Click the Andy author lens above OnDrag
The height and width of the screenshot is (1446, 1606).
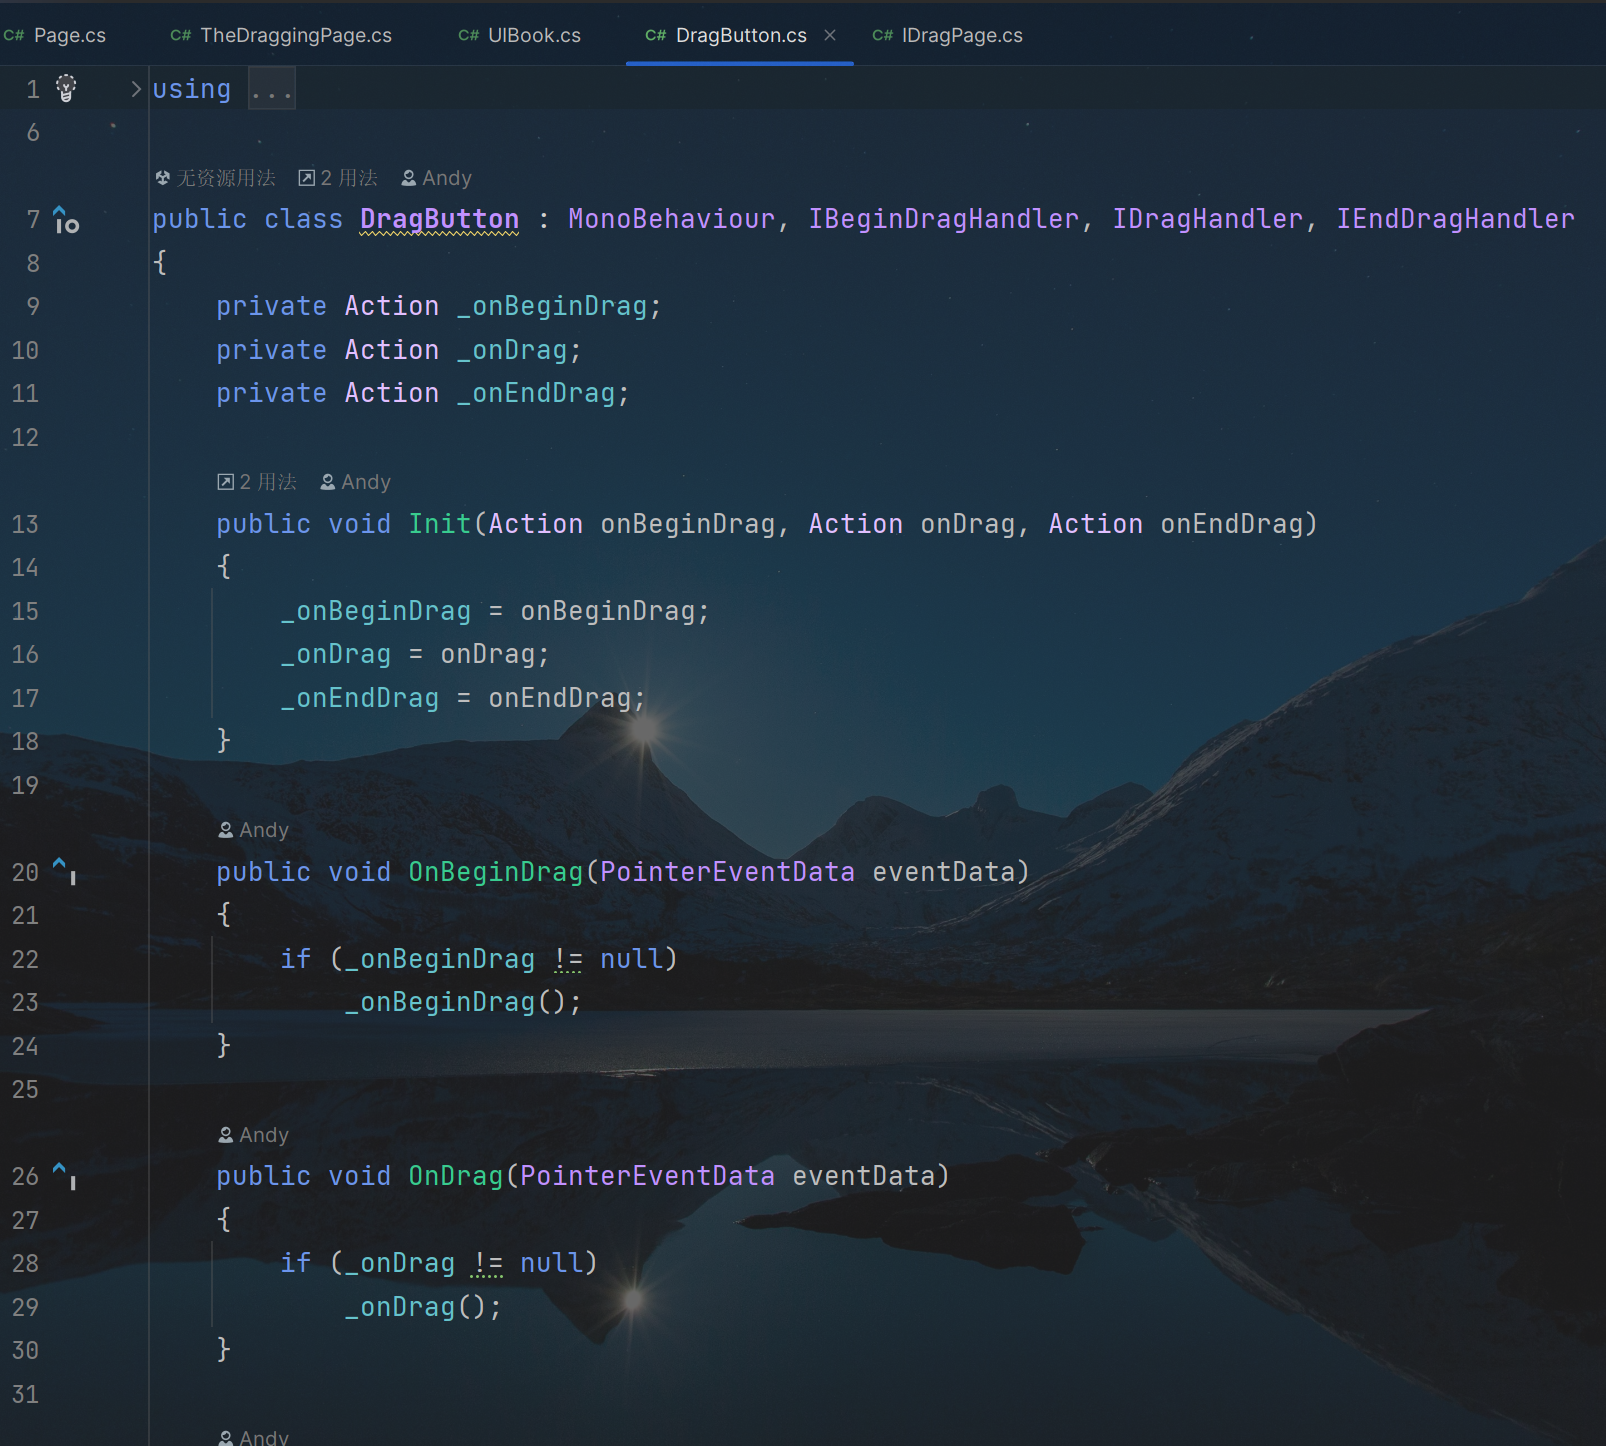point(253,1135)
